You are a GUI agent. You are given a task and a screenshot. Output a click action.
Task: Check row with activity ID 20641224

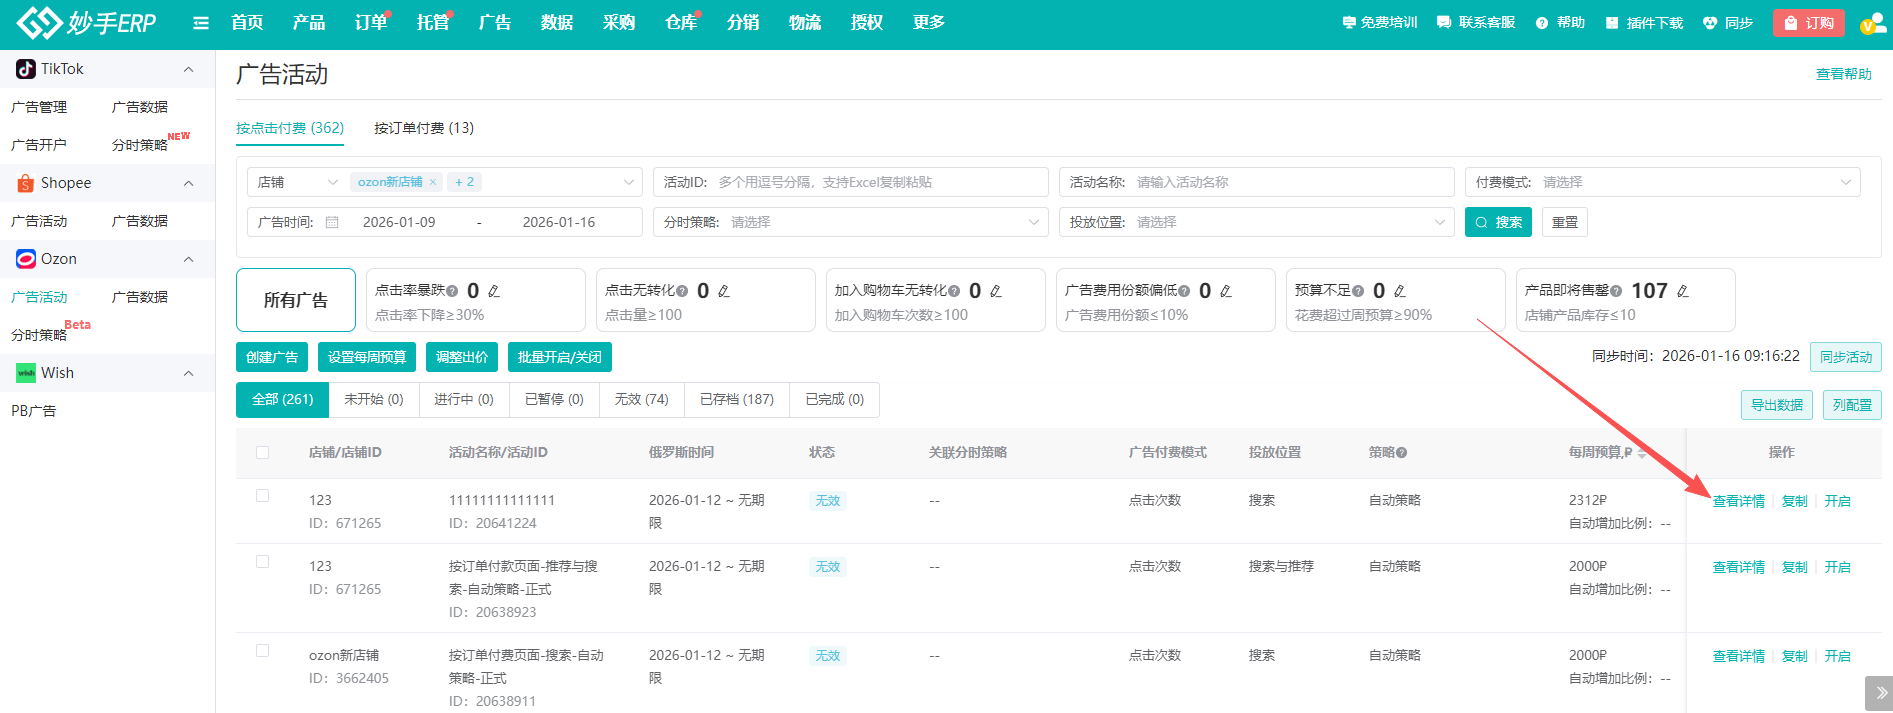[263, 496]
